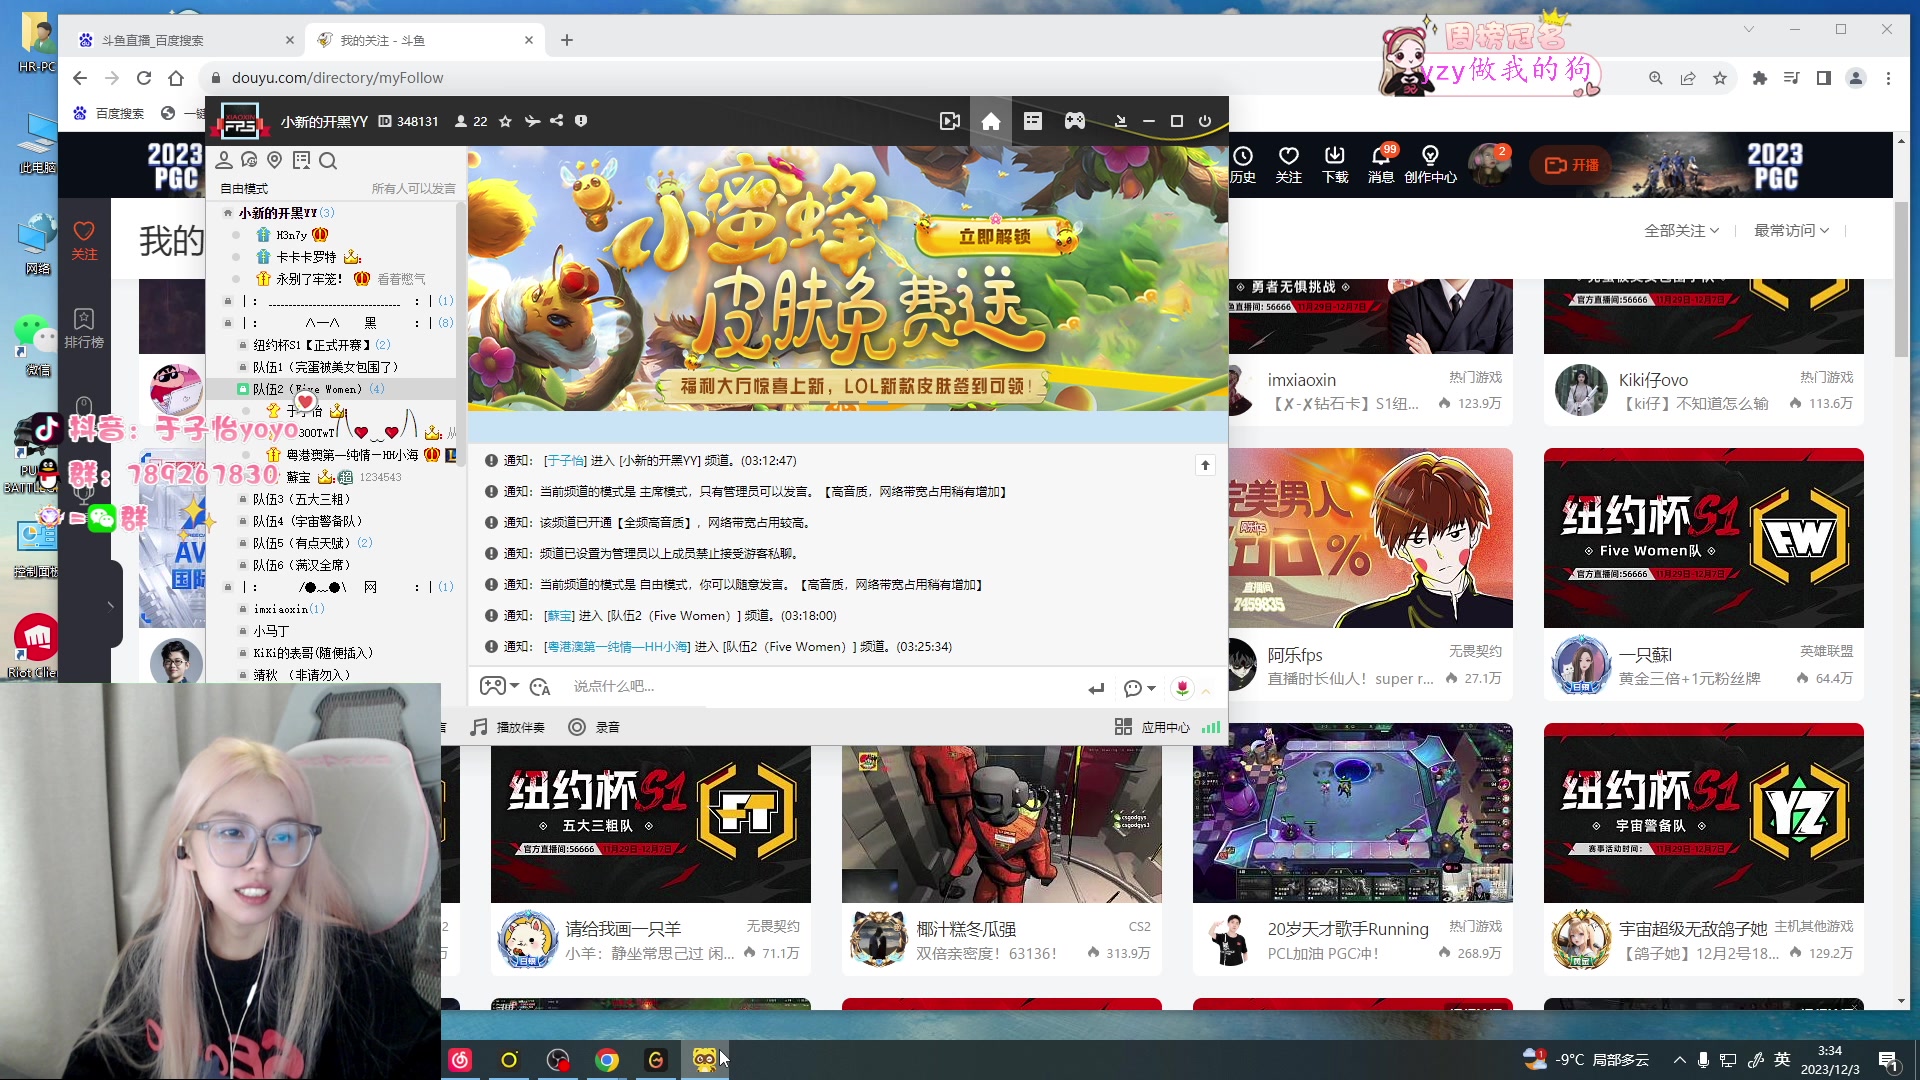Click the search magnifier icon in YY sidebar
Screen dimensions: 1920x1080
pos(328,160)
